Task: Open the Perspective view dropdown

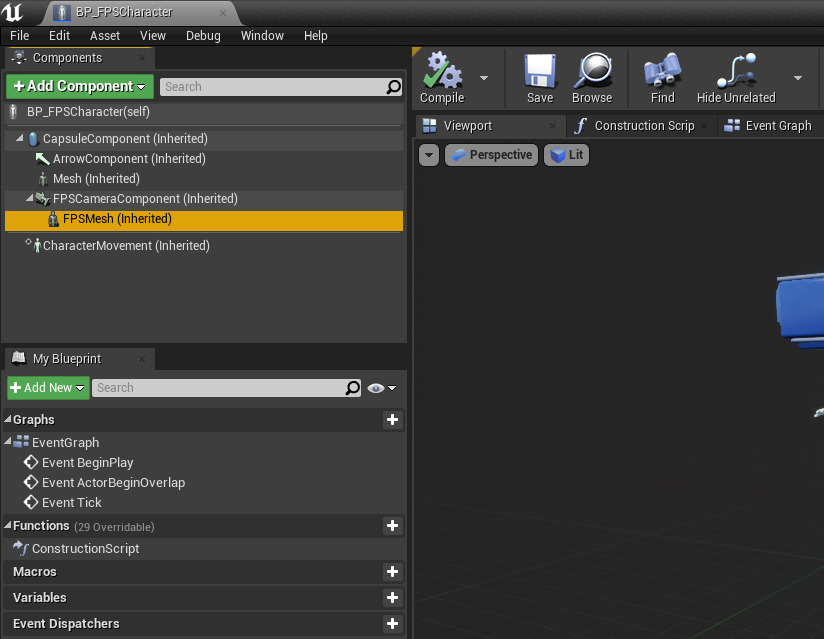Action: click(491, 155)
